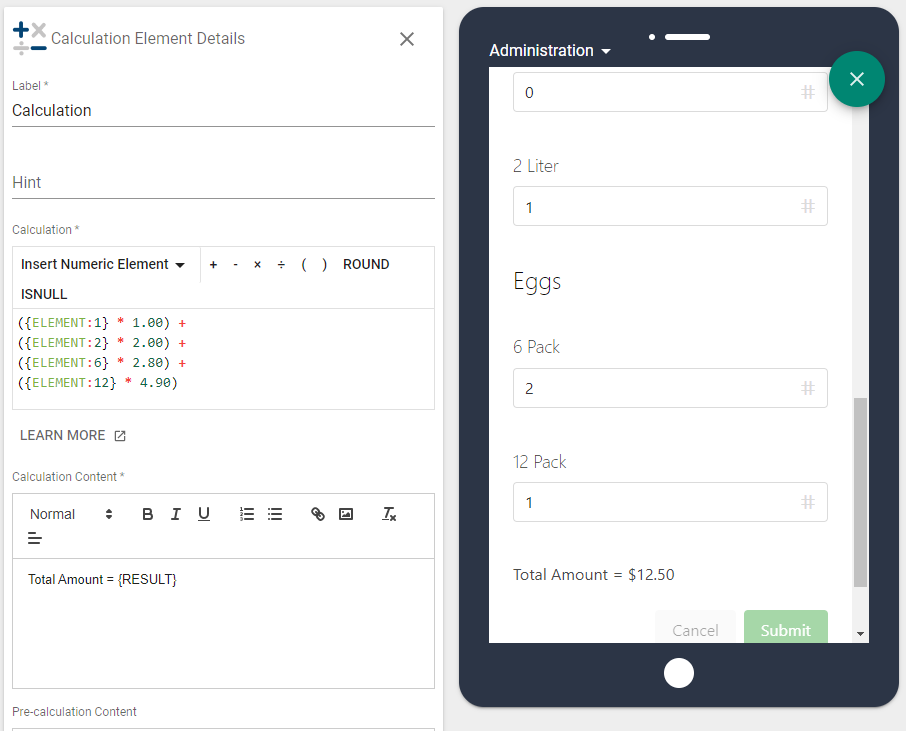Insert the multiply operator
The width and height of the screenshot is (906, 731).
coord(257,265)
